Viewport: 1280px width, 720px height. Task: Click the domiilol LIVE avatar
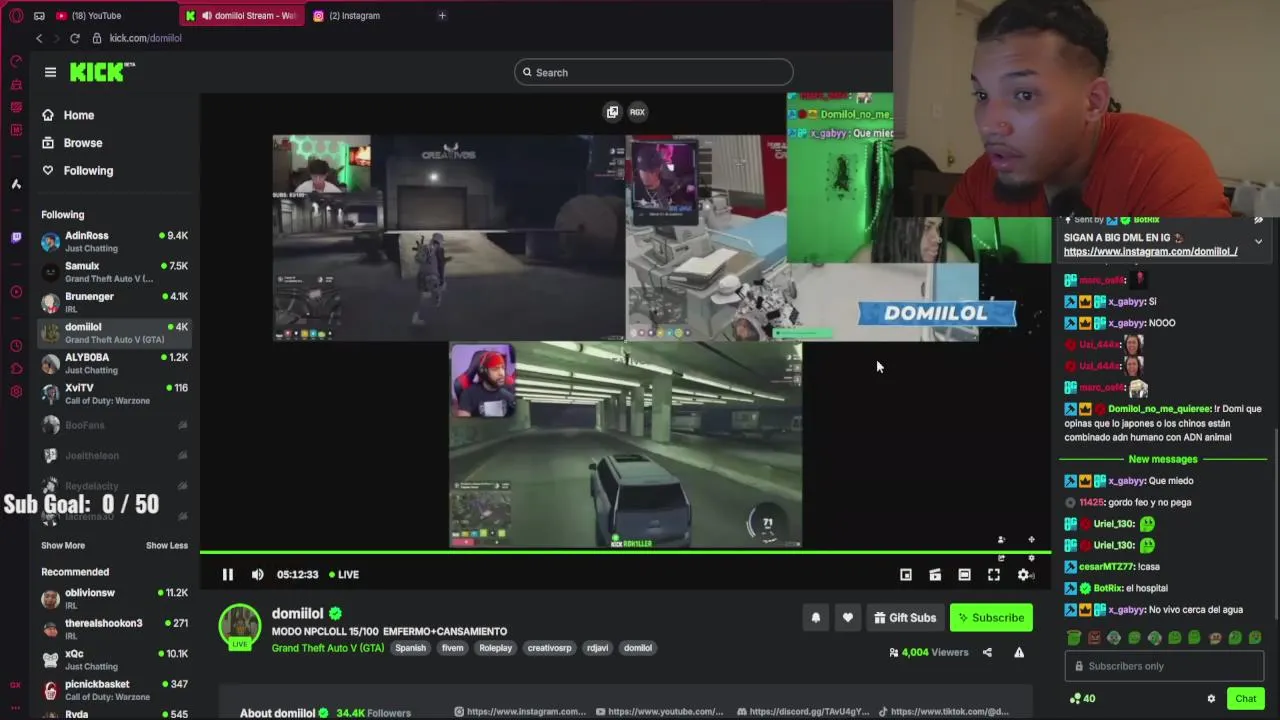[x=240, y=626]
